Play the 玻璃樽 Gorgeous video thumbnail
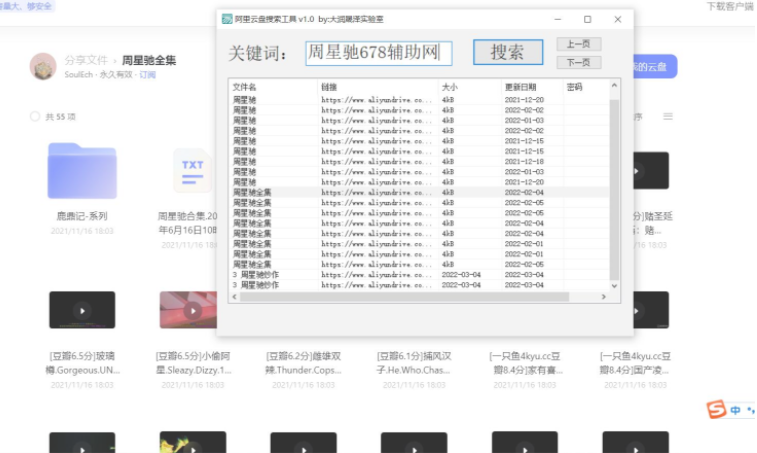The height and width of the screenshot is (453, 757). pyautogui.click(x=82, y=310)
